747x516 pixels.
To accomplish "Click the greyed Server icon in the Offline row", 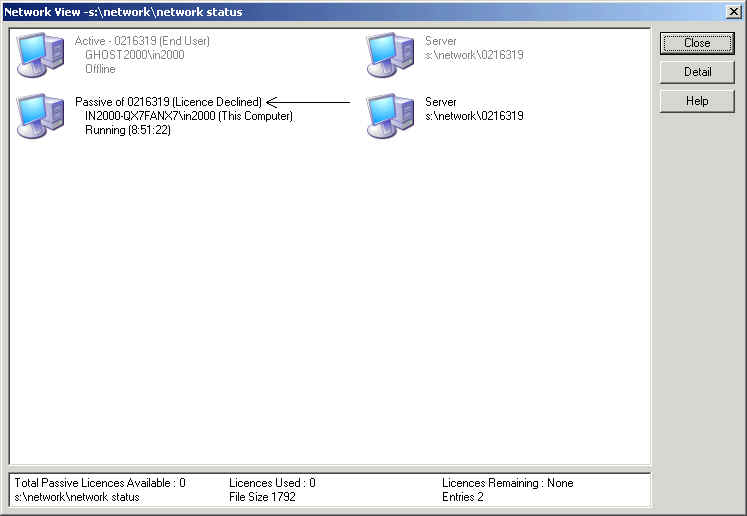I will coord(391,55).
